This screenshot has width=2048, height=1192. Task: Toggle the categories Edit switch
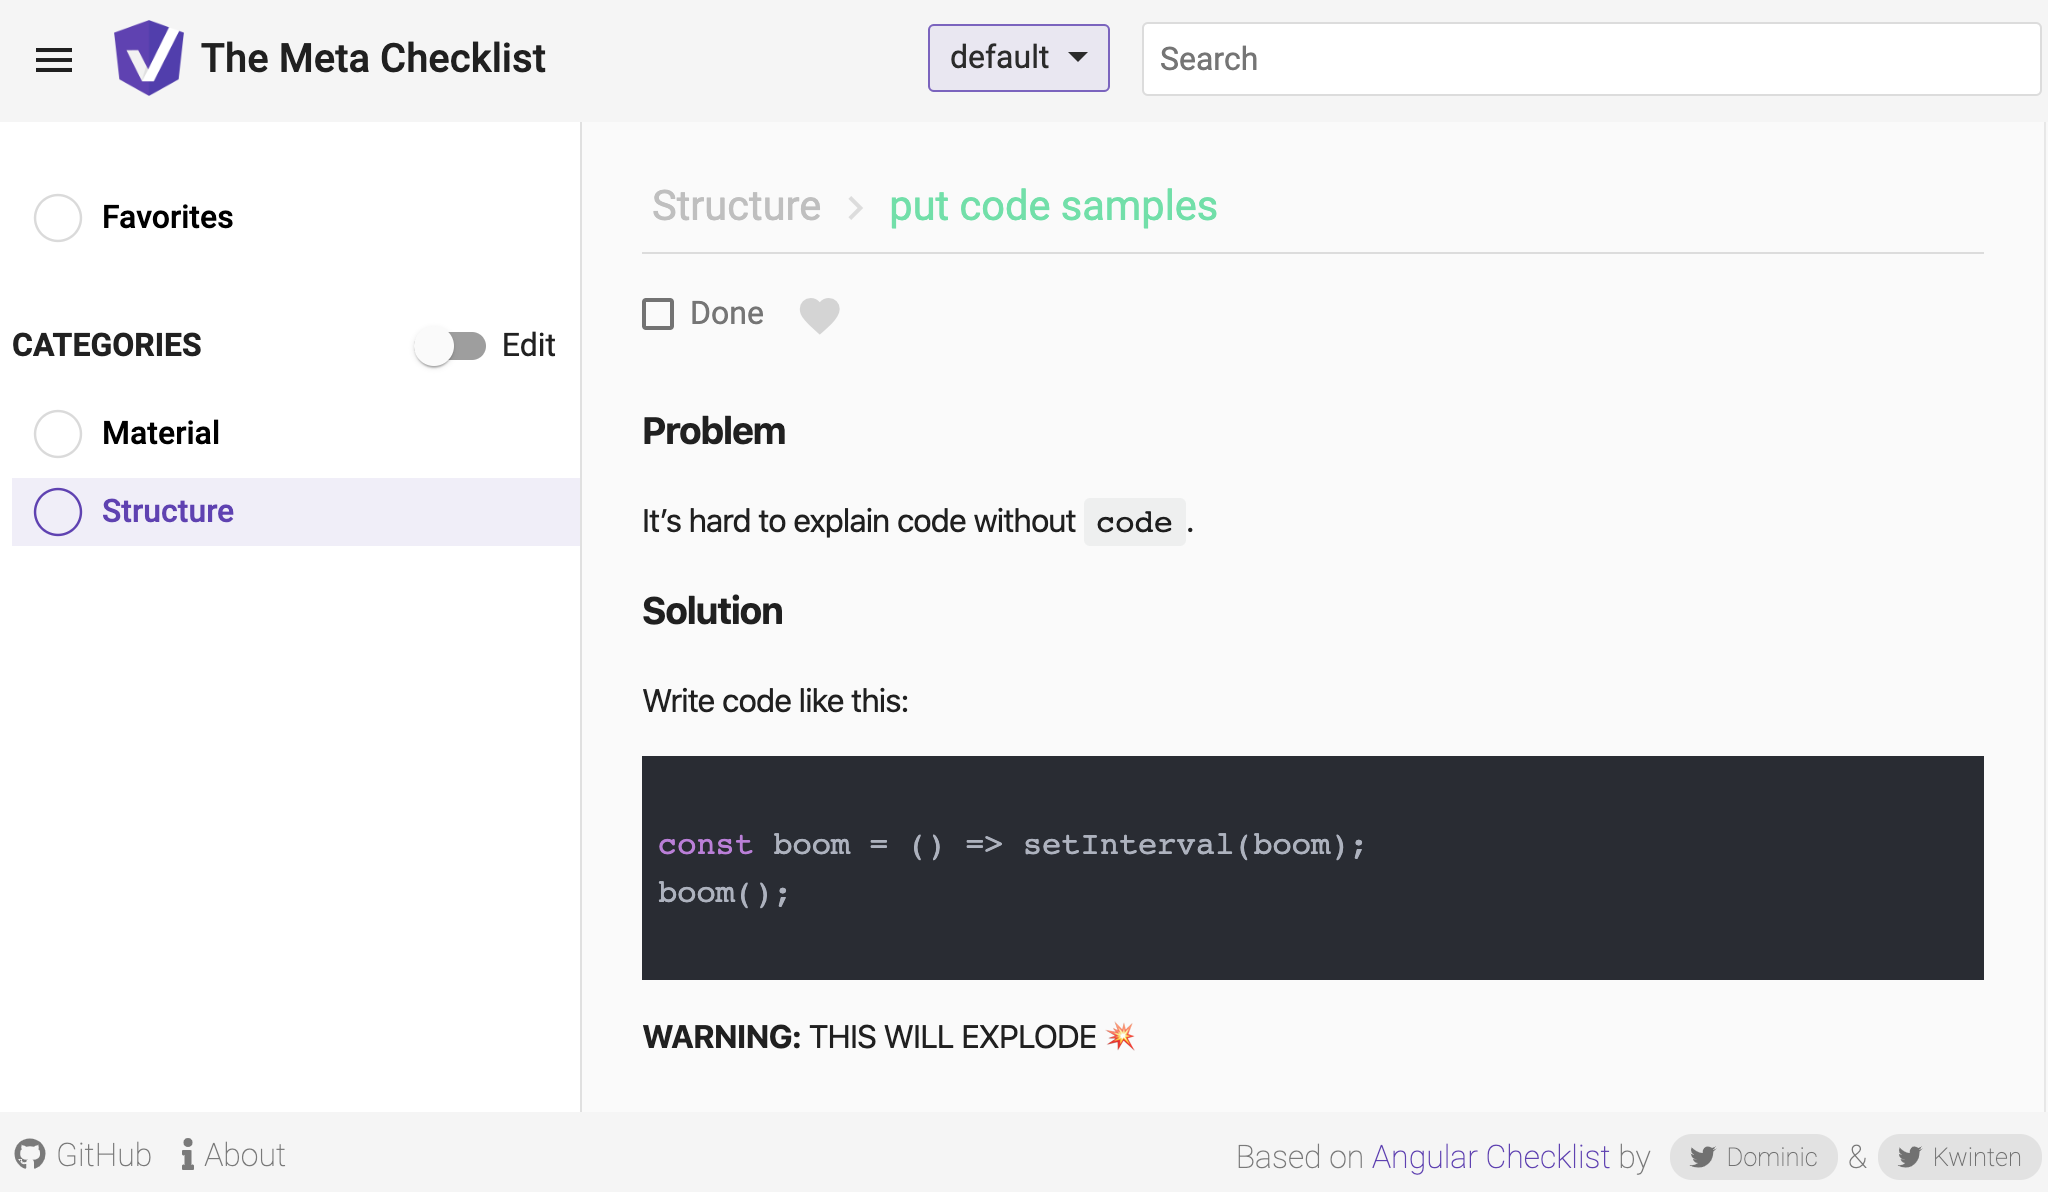[450, 346]
